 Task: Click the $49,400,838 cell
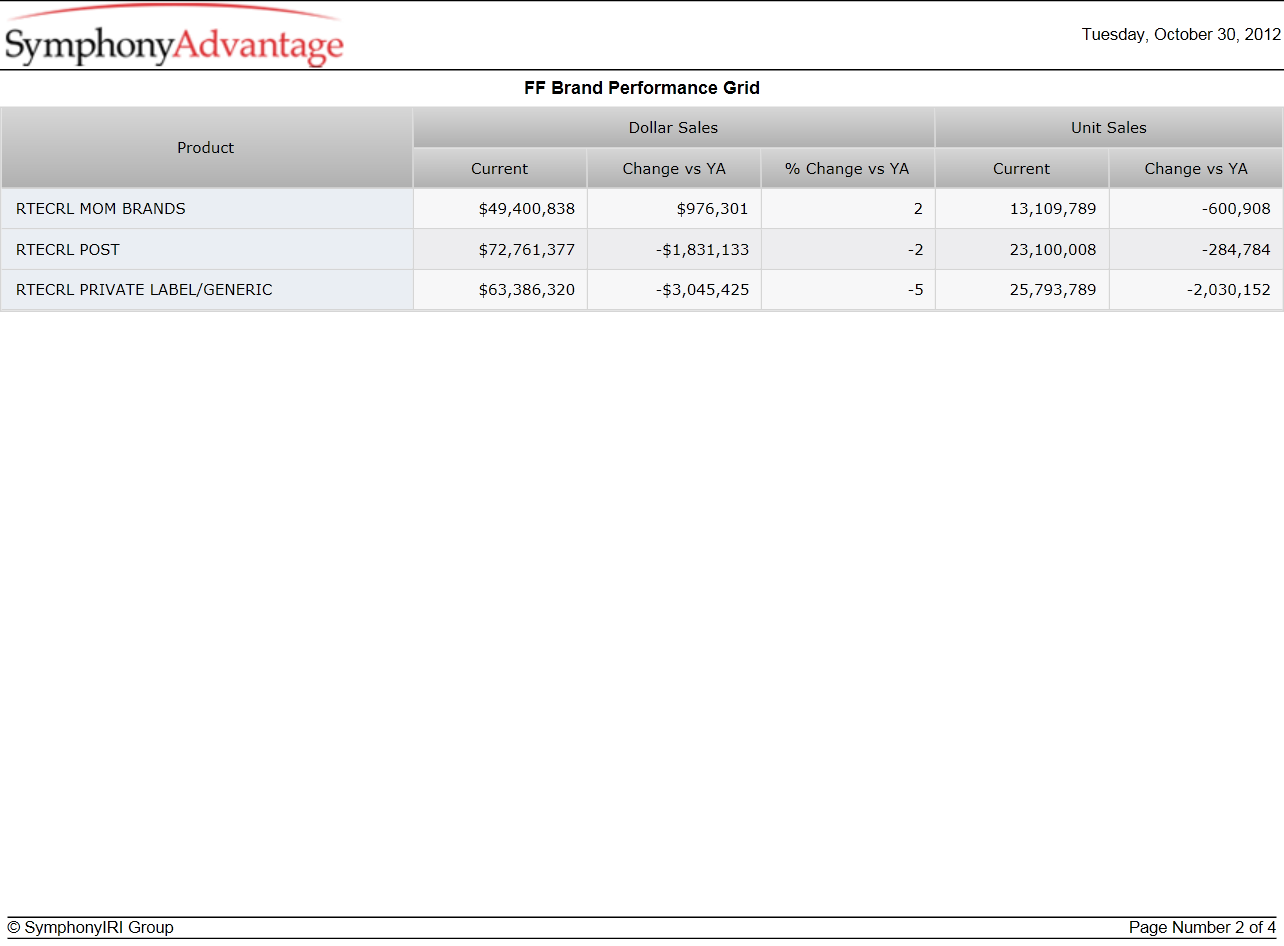[500, 209]
